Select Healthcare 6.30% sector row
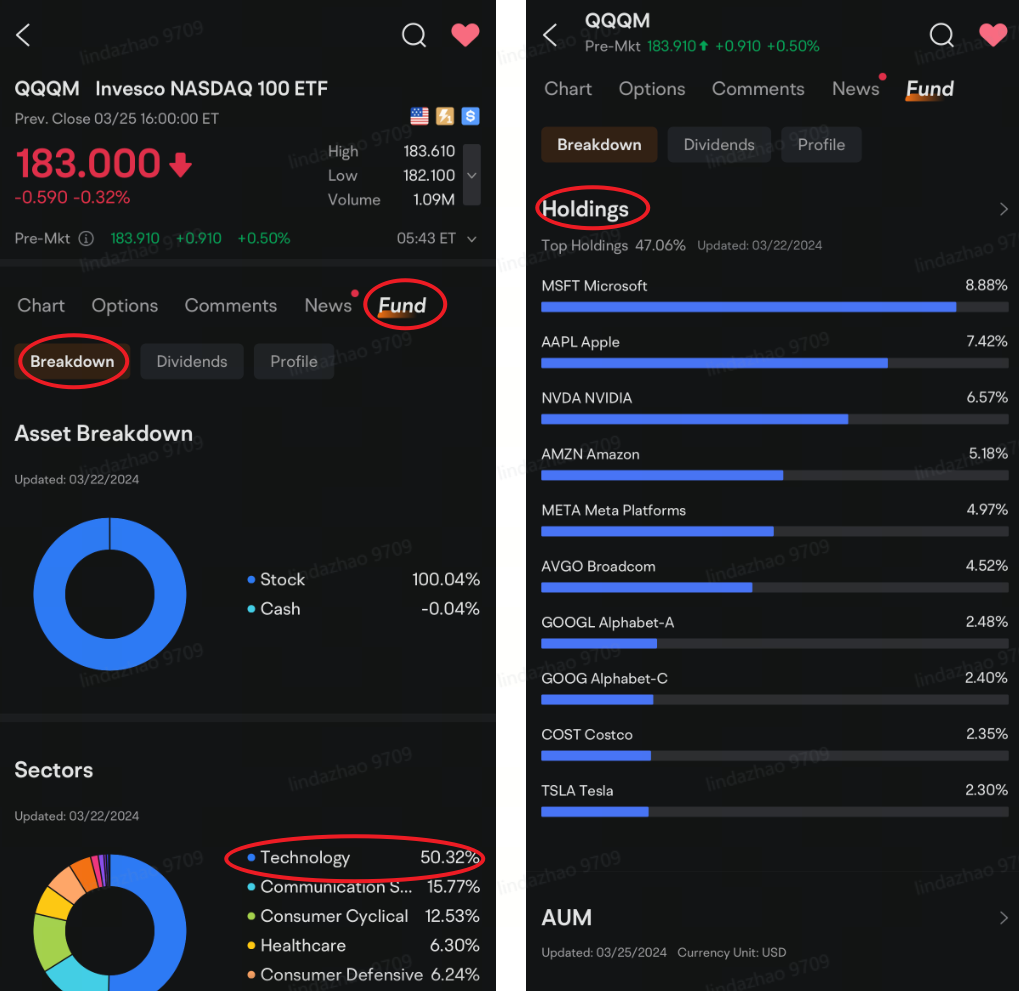The width and height of the screenshot is (1019, 991). pos(363,945)
